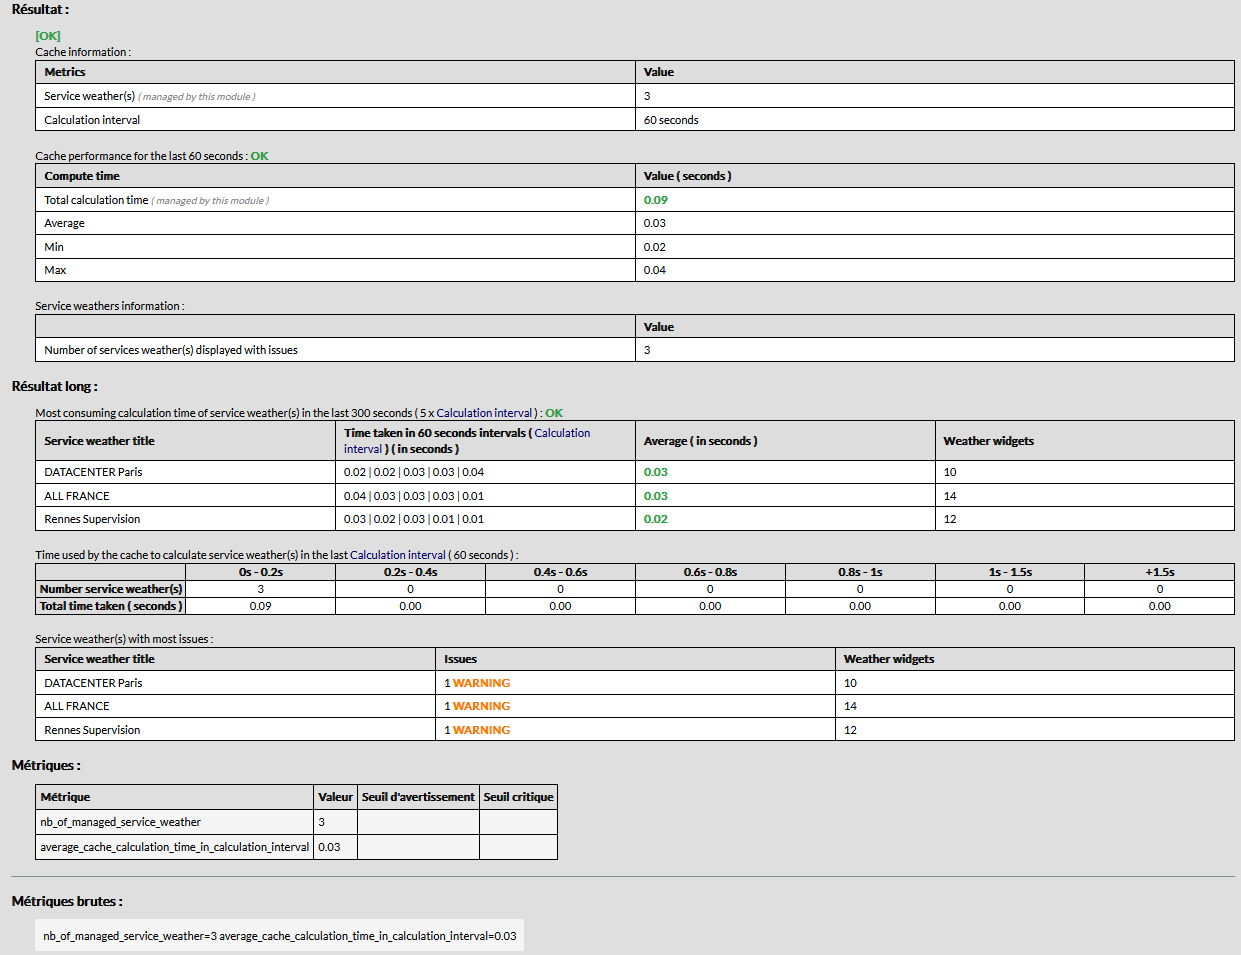Click Calculation interval link in 300 seconds heading

point(484,413)
